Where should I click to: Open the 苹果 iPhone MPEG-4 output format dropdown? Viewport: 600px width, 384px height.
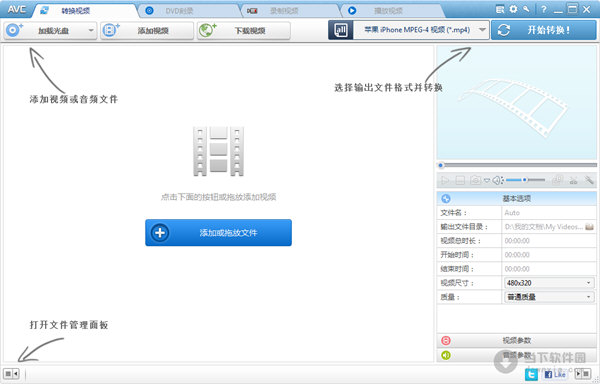(x=421, y=30)
